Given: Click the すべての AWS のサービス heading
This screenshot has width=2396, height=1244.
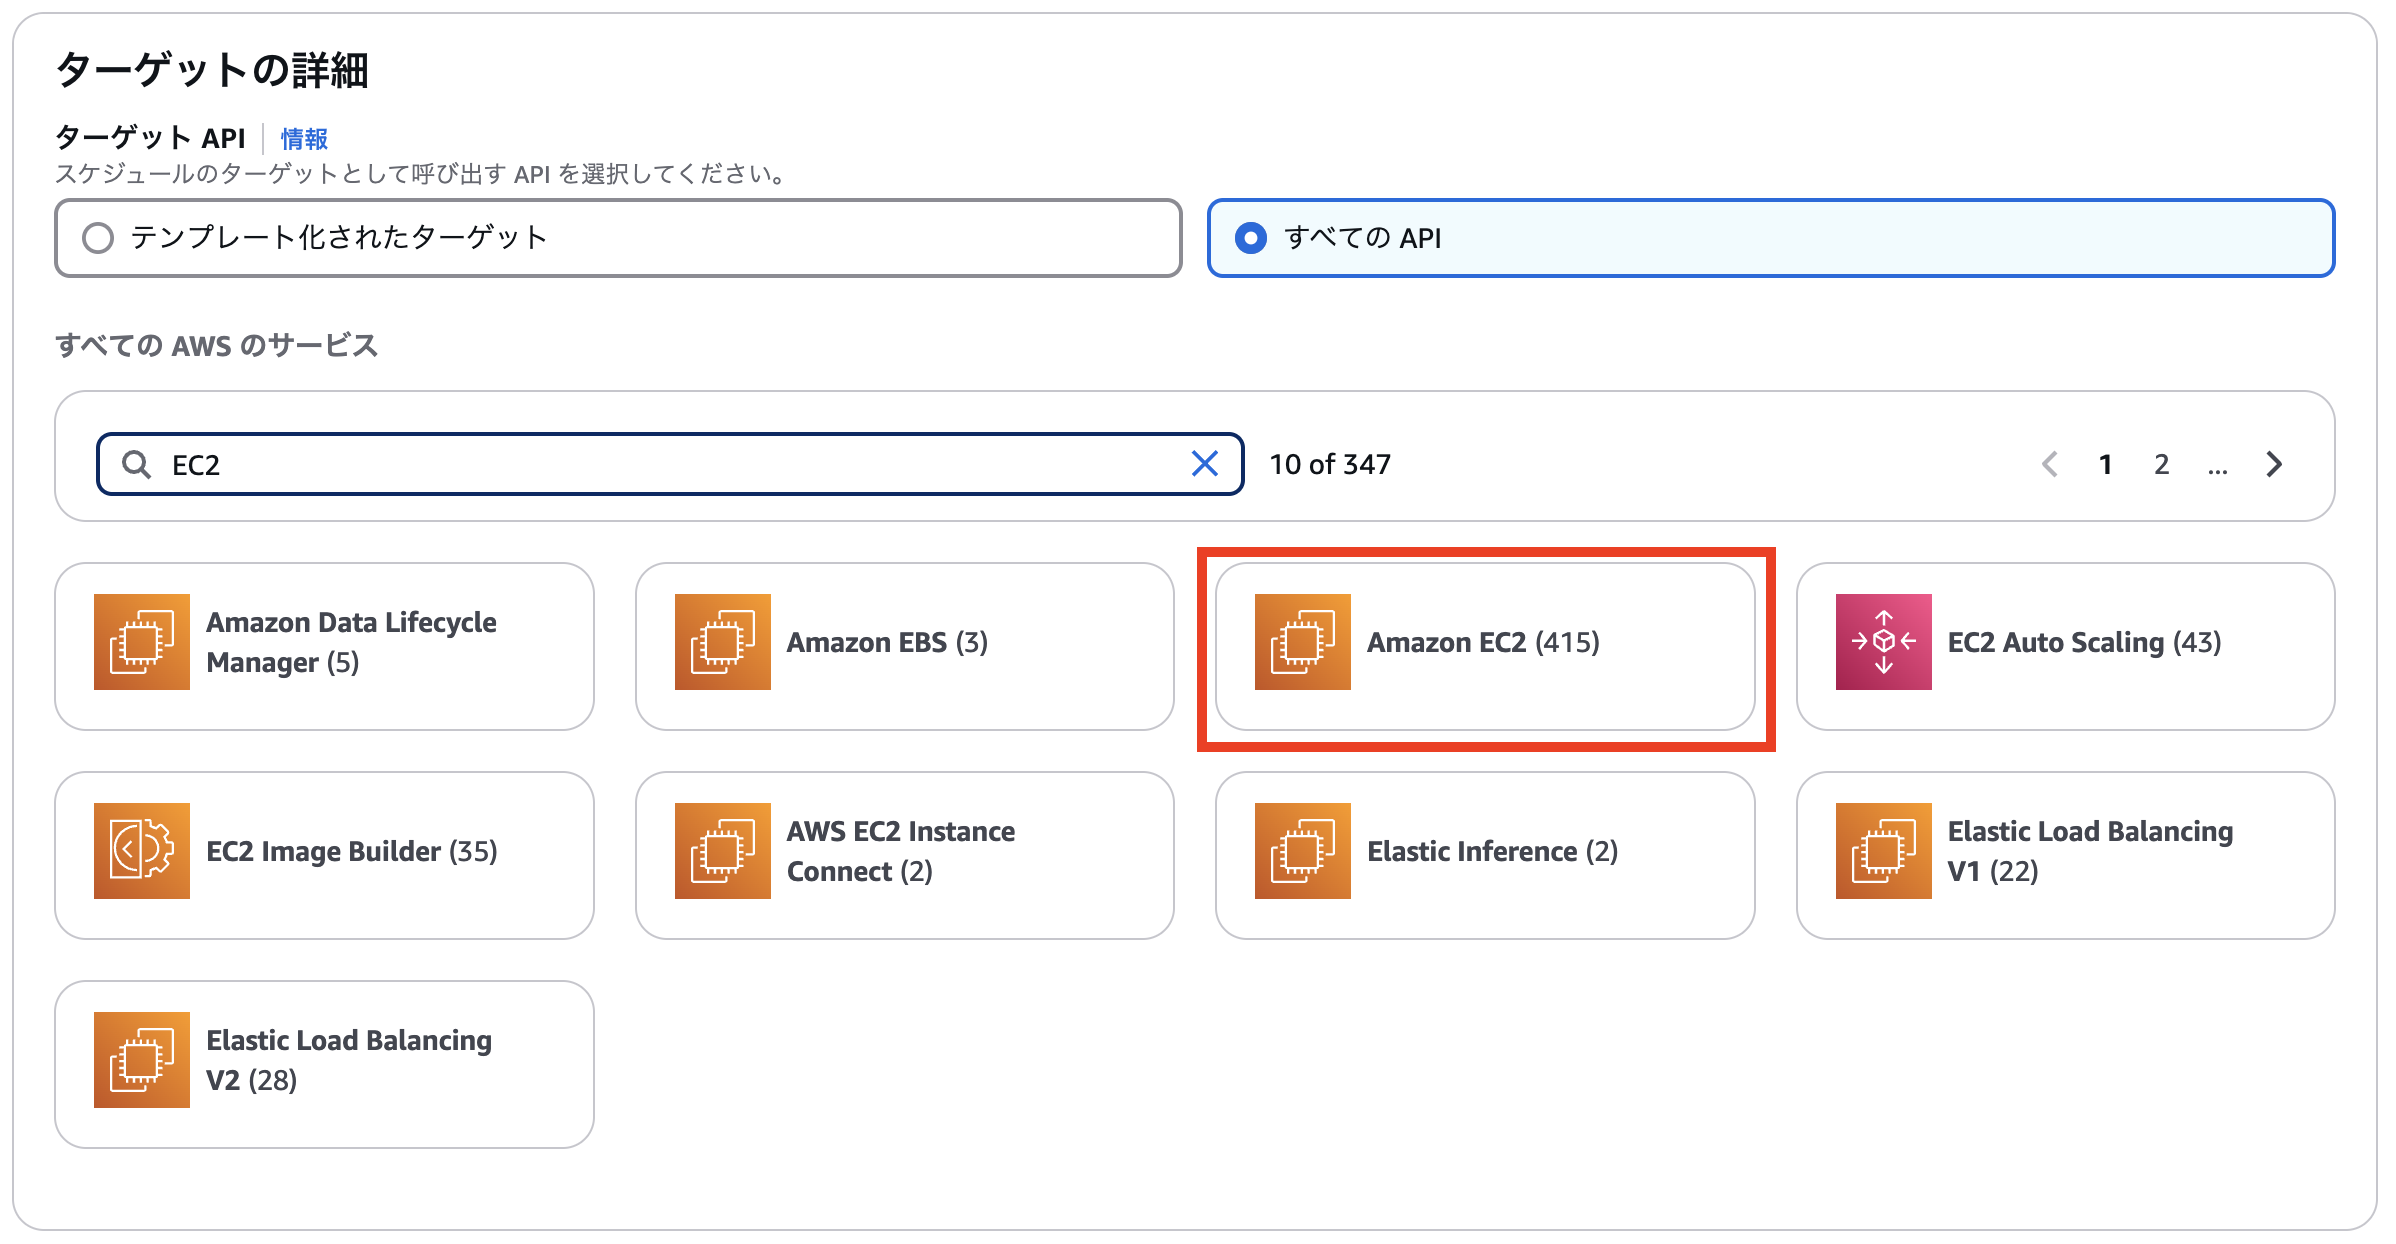Looking at the screenshot, I should (x=216, y=345).
